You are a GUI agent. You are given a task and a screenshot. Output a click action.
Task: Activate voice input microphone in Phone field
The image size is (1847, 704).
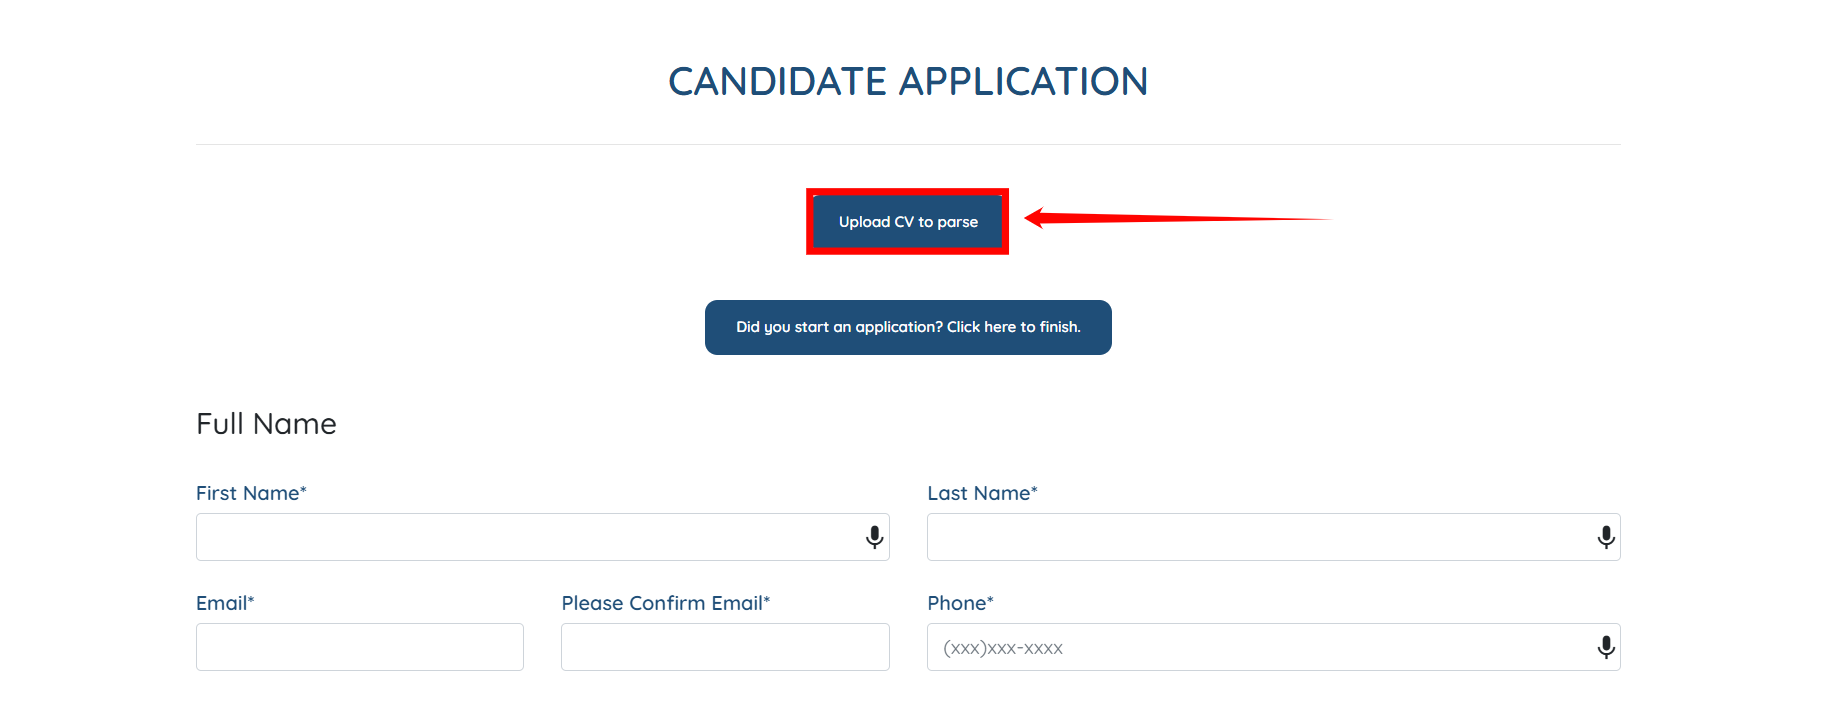(x=1606, y=648)
